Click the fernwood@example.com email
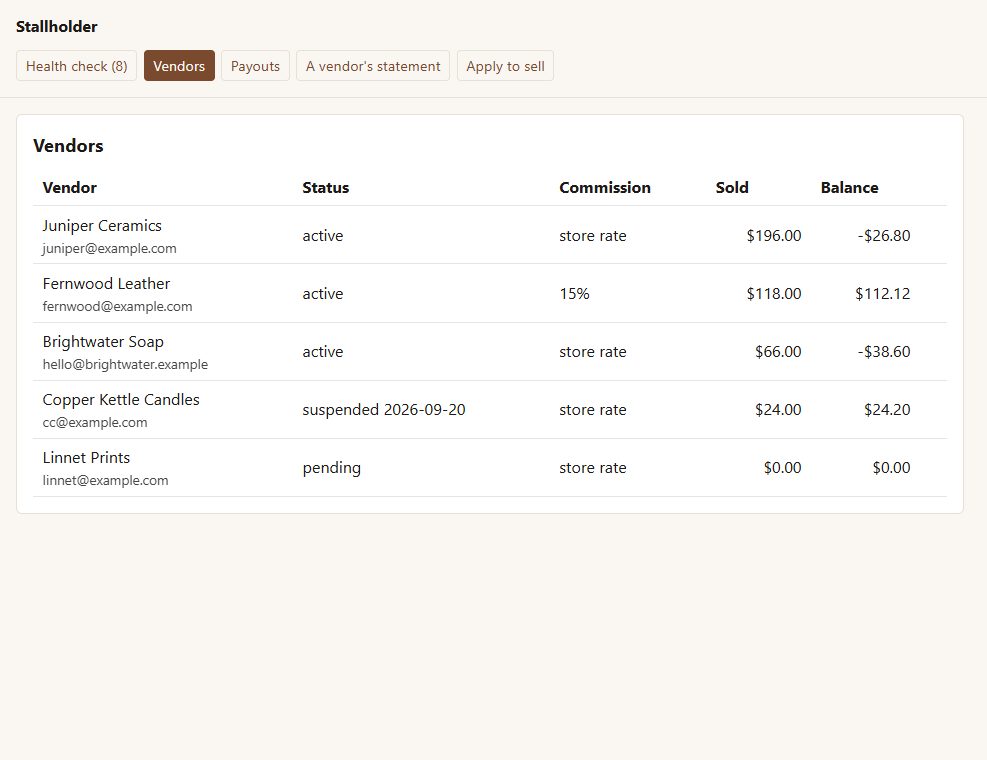 [x=118, y=307]
